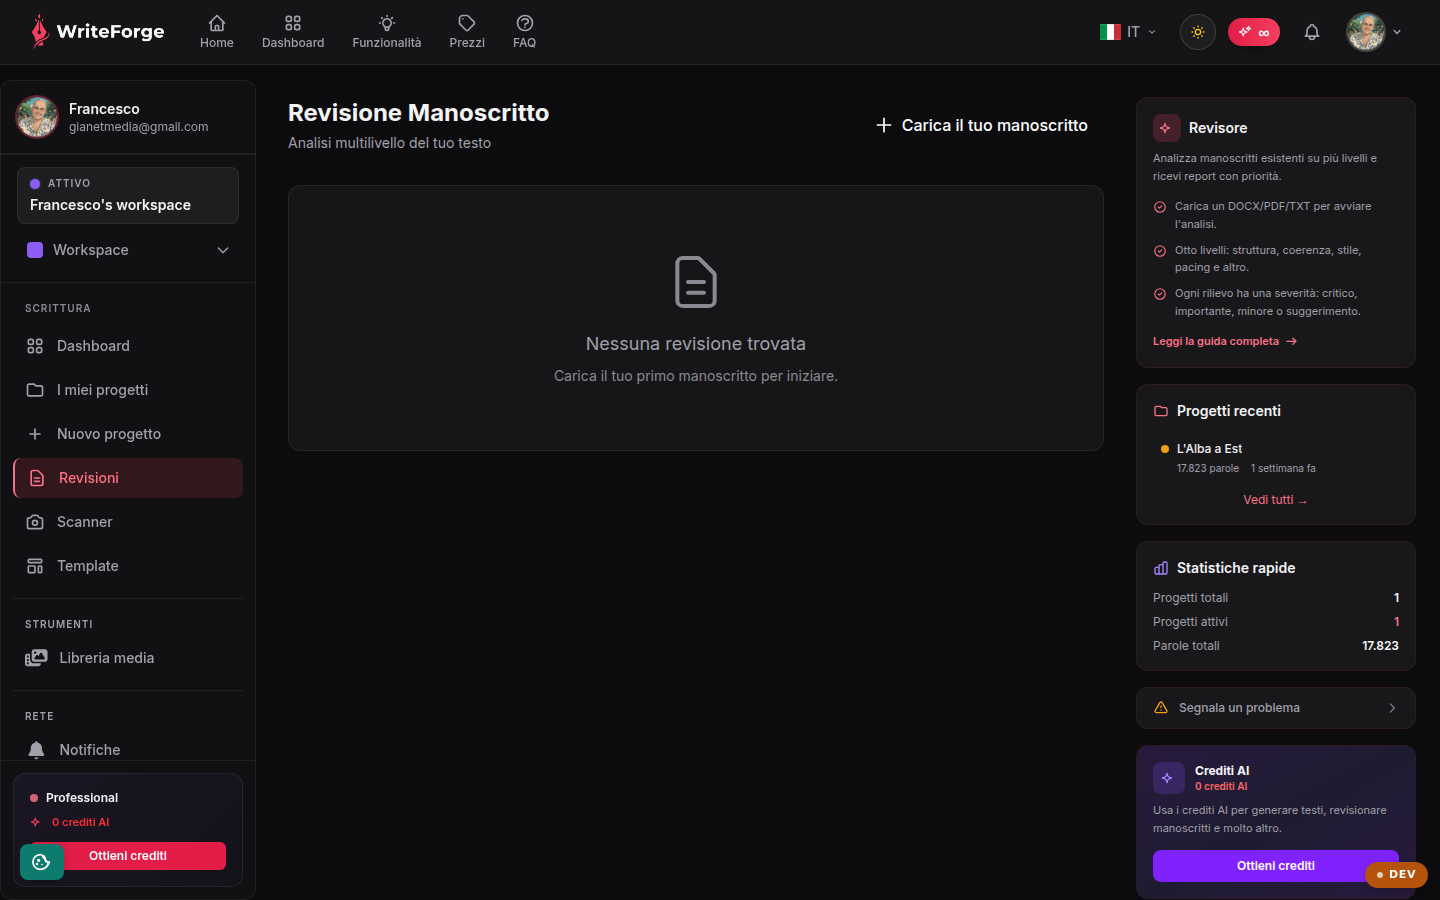Expand the Workspace dropdown in the sidebar
The width and height of the screenshot is (1440, 900).
128,250
